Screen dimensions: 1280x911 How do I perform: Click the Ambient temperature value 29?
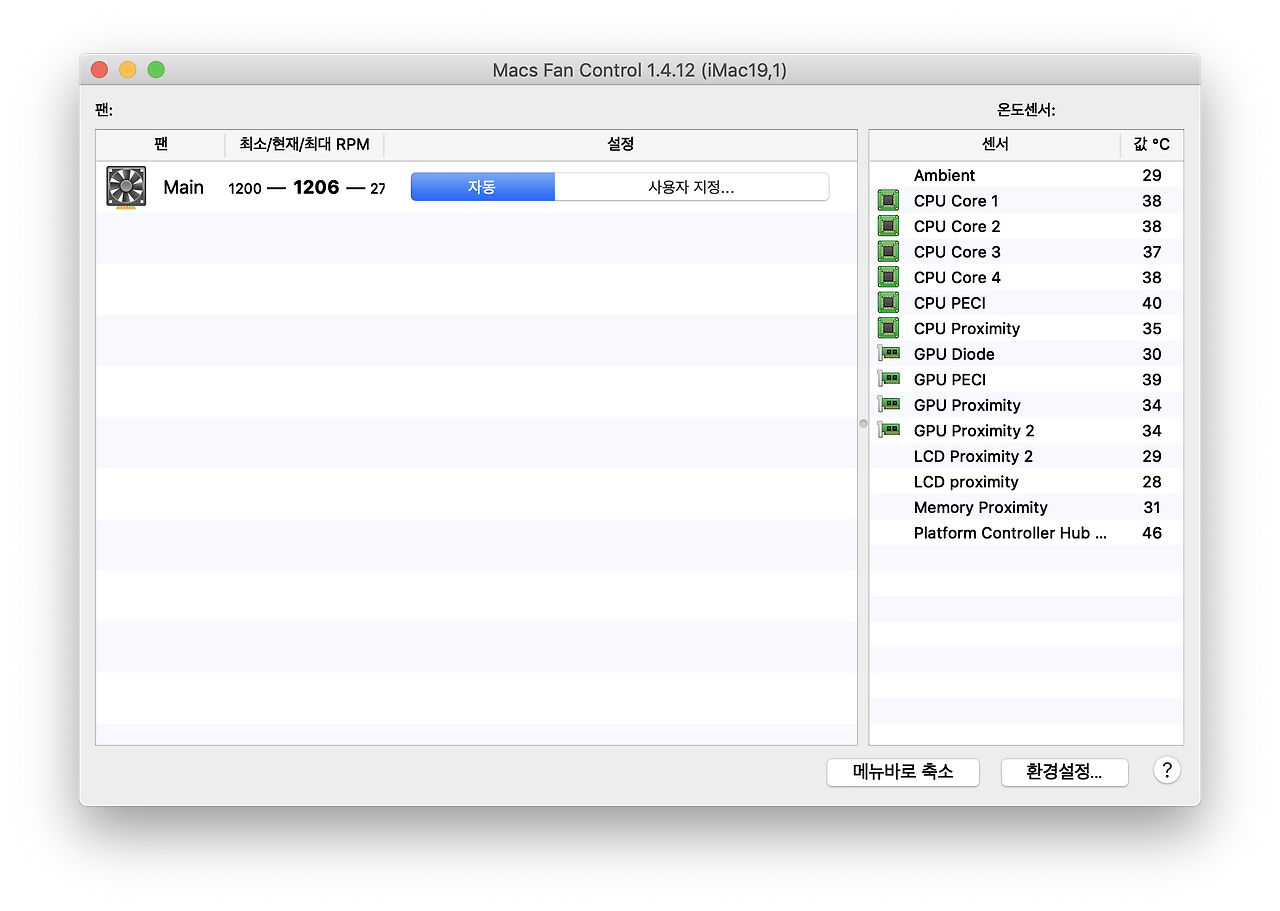[x=1152, y=175]
